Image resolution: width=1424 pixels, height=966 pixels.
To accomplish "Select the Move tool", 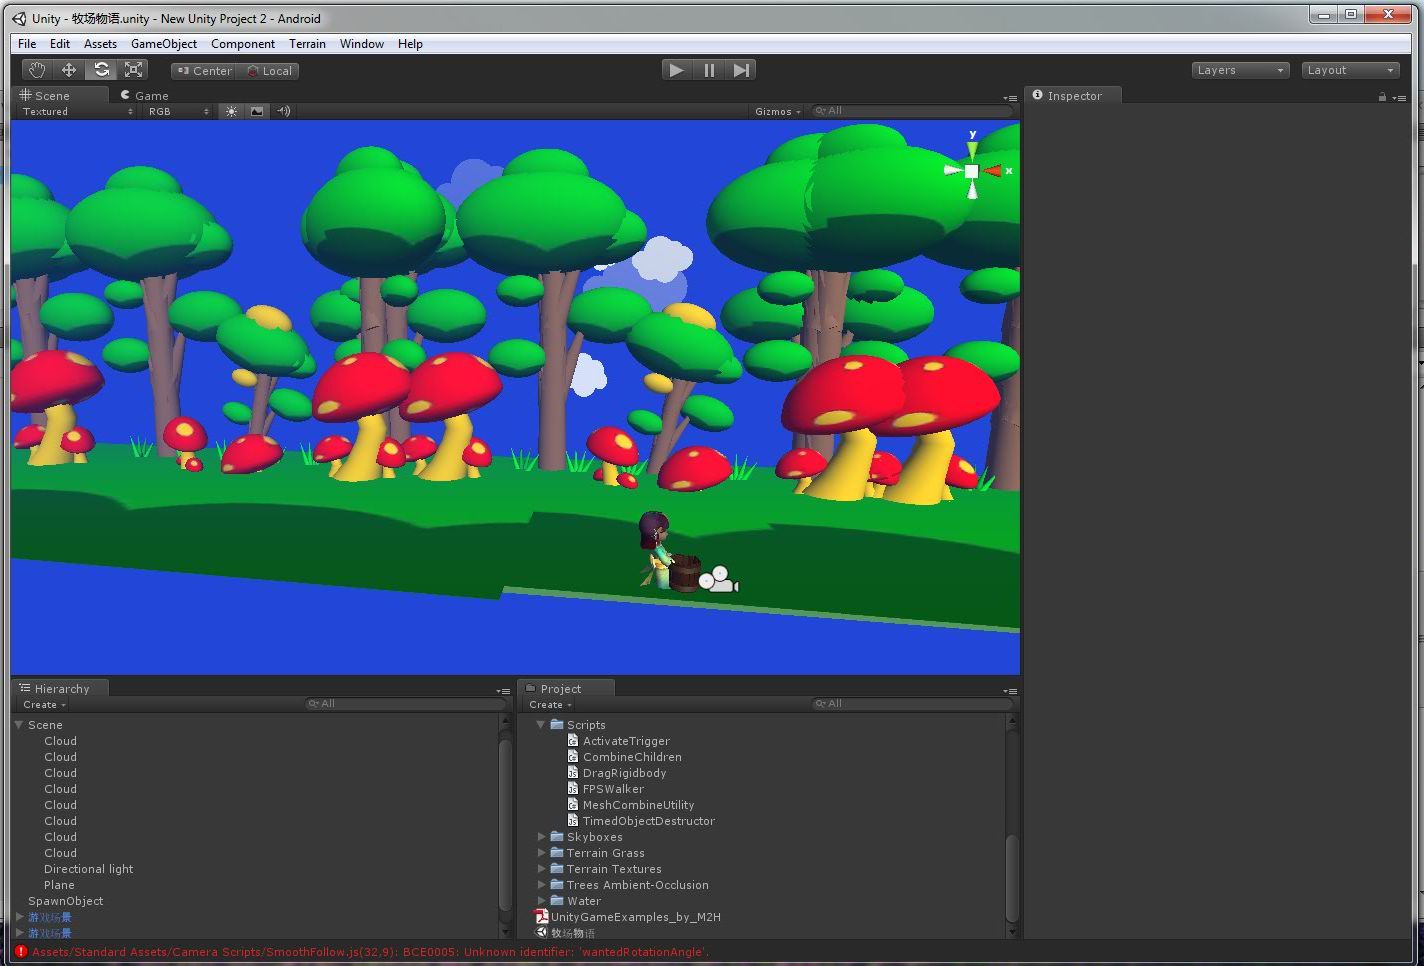I will 69,70.
